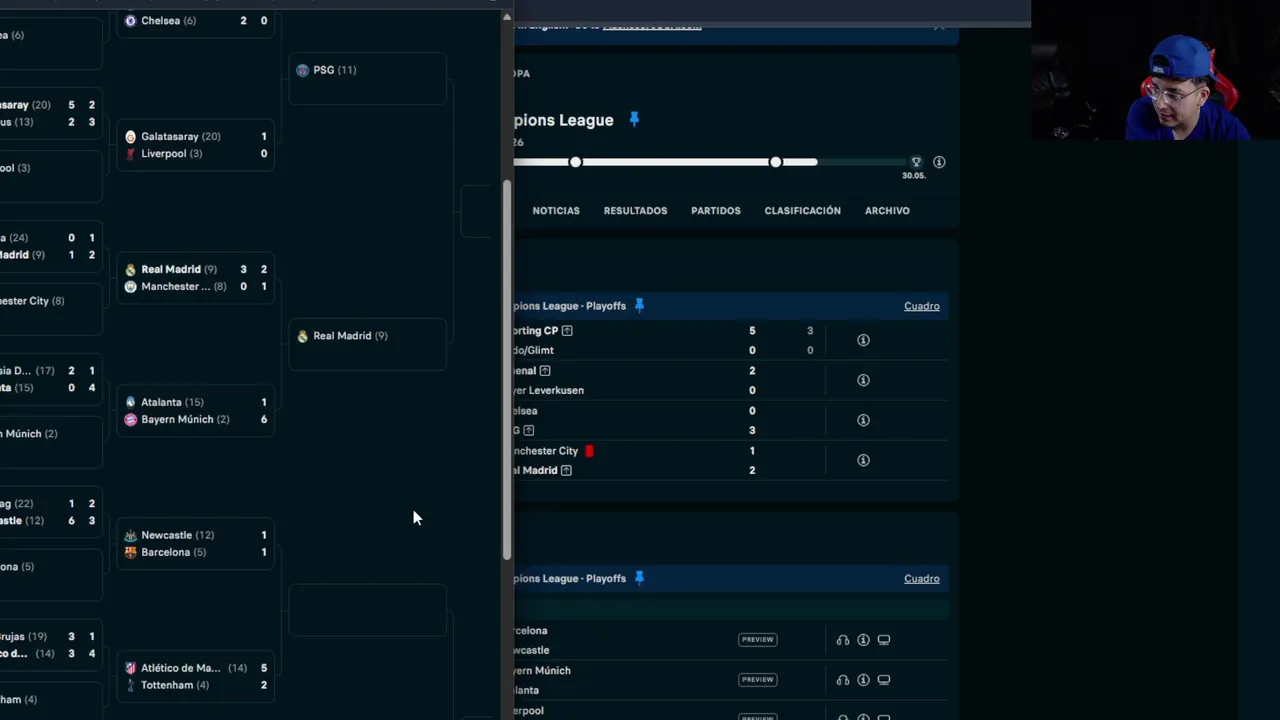This screenshot has height=720, width=1280.
Task: Click Real Madrid crest in the 3-2 tie
Action: 130,269
